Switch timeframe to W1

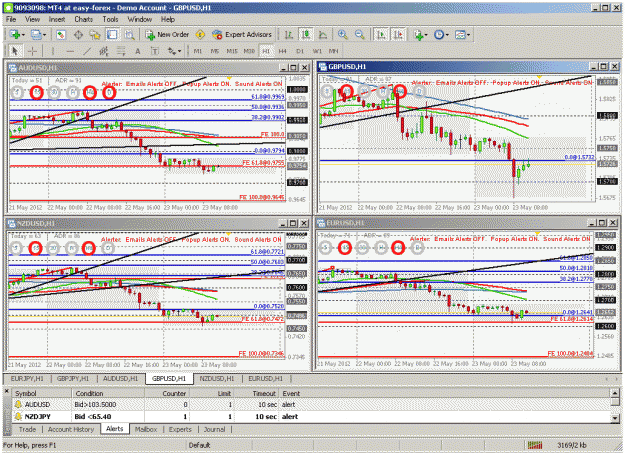tap(317, 51)
